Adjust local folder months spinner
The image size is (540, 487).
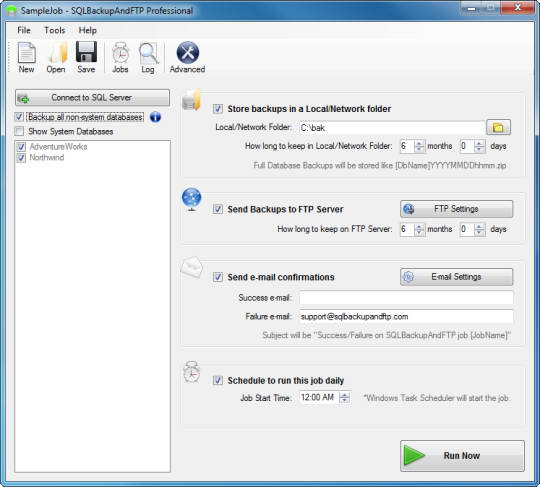tap(419, 146)
